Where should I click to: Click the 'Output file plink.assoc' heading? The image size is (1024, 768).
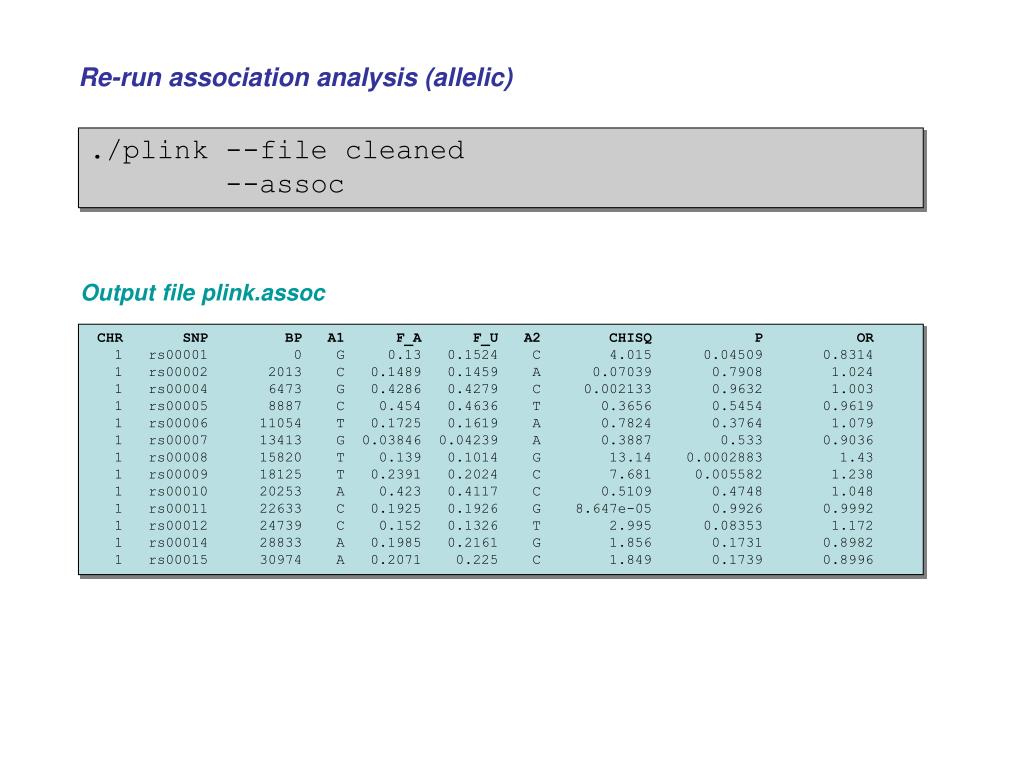coord(204,293)
